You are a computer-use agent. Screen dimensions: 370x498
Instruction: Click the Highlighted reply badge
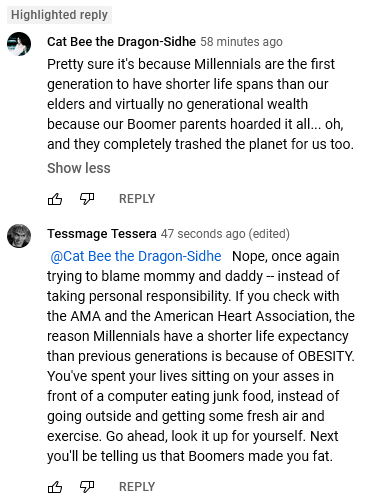59,15
